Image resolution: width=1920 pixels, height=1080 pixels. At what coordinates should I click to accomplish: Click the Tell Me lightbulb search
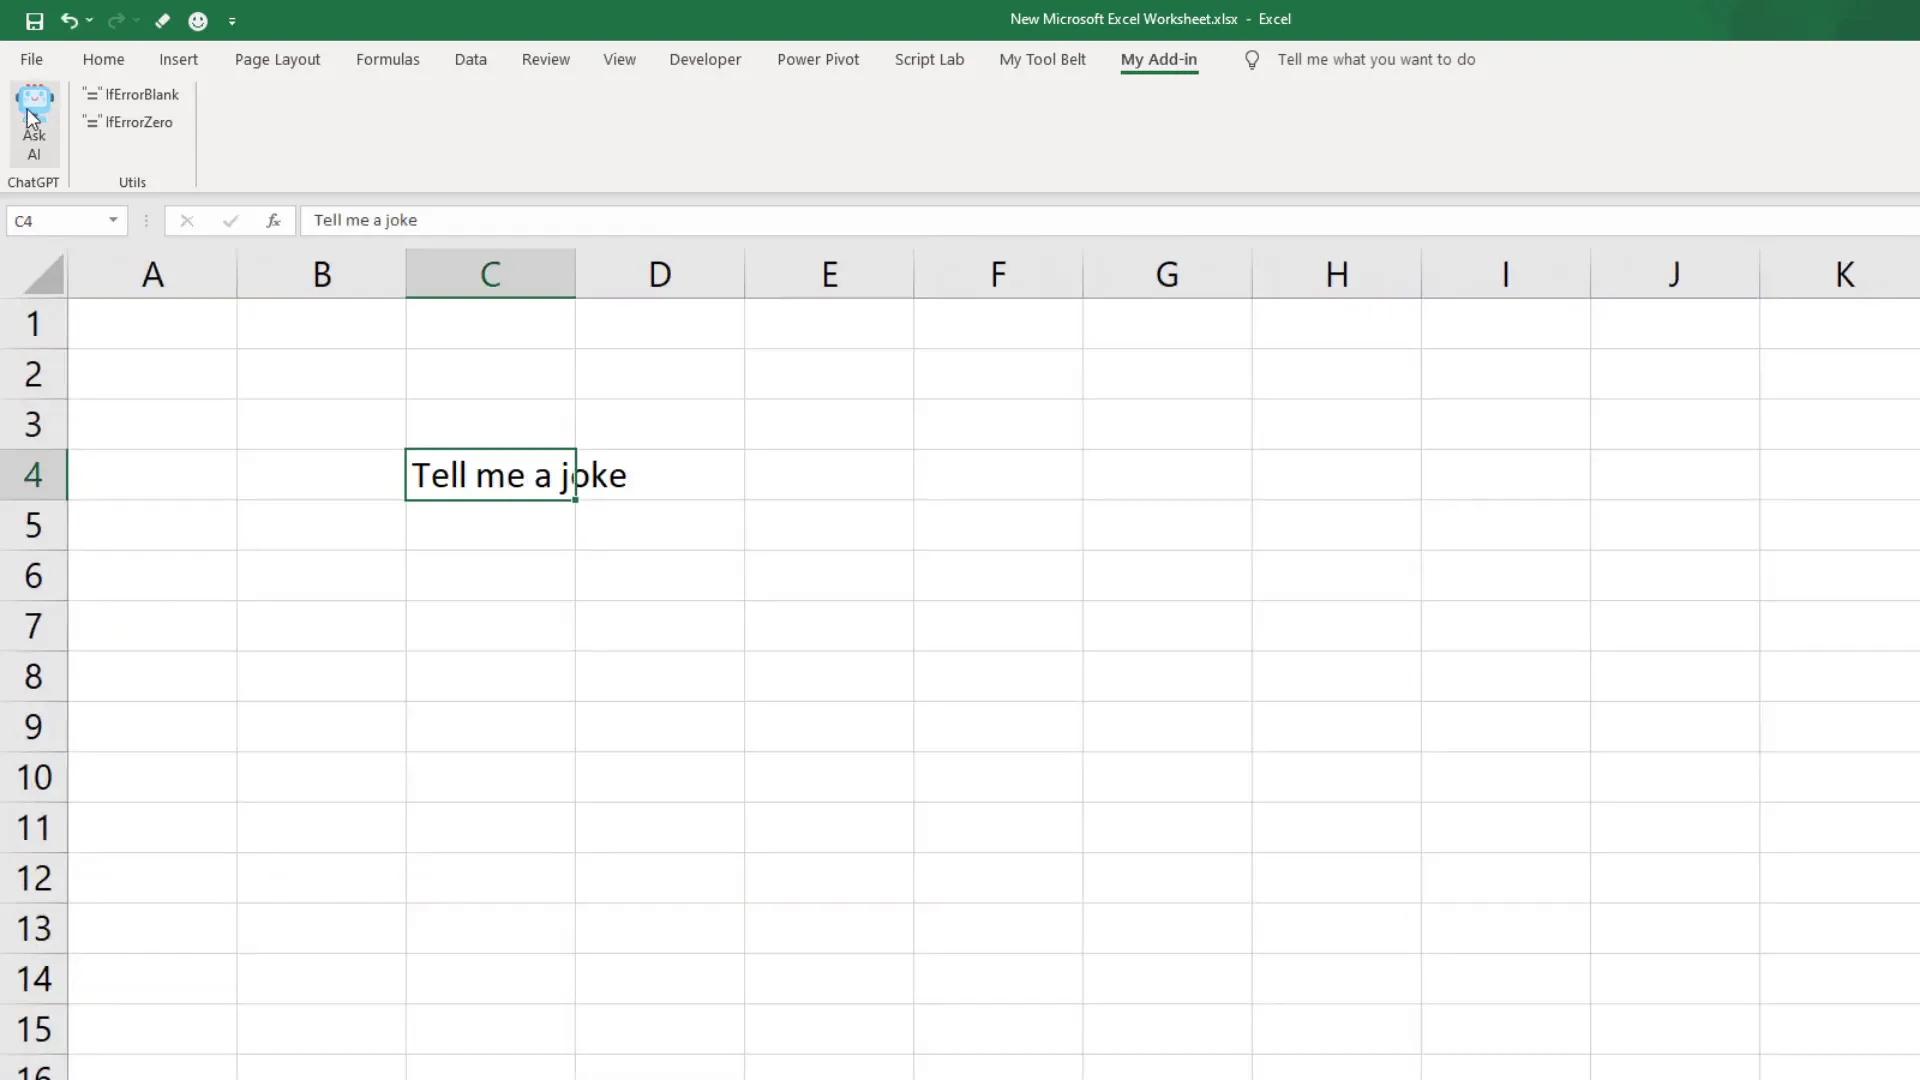tap(1251, 59)
